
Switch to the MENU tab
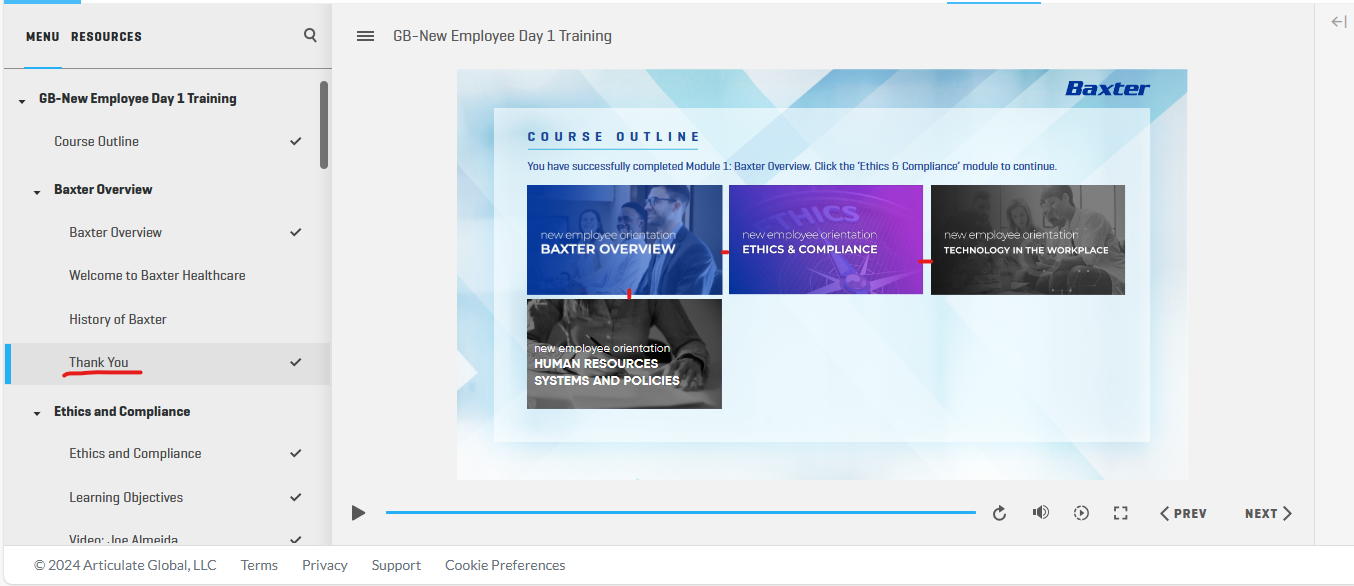(x=43, y=37)
